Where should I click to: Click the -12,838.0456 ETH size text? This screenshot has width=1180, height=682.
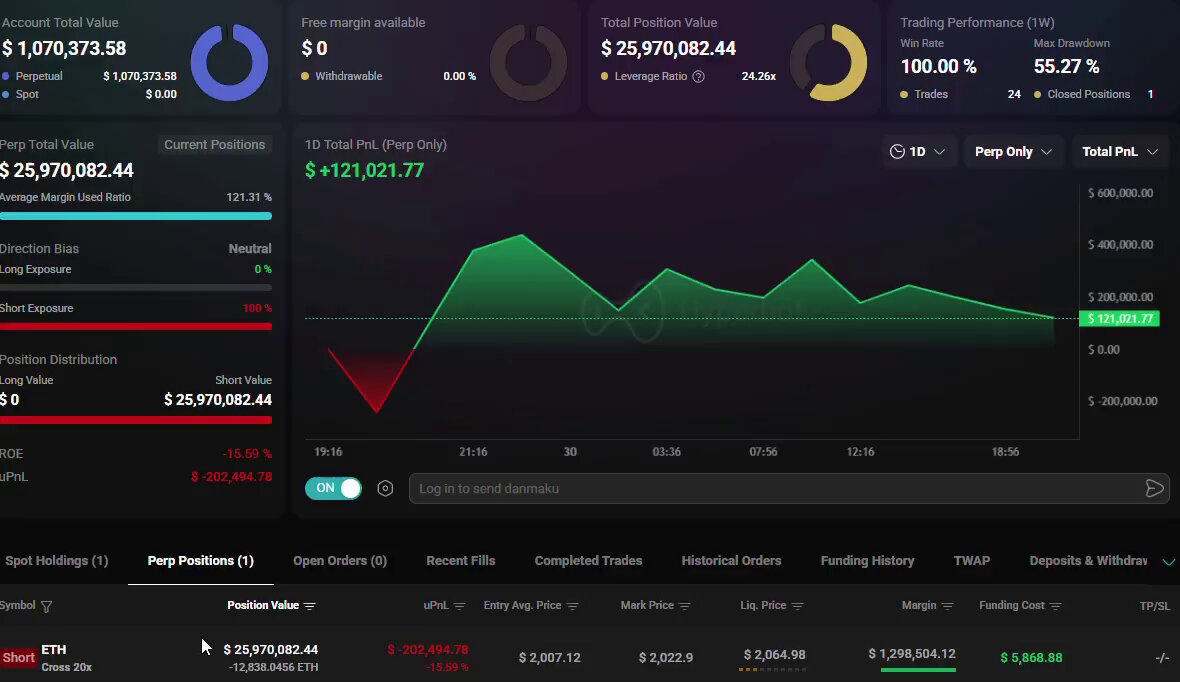[x=273, y=667]
